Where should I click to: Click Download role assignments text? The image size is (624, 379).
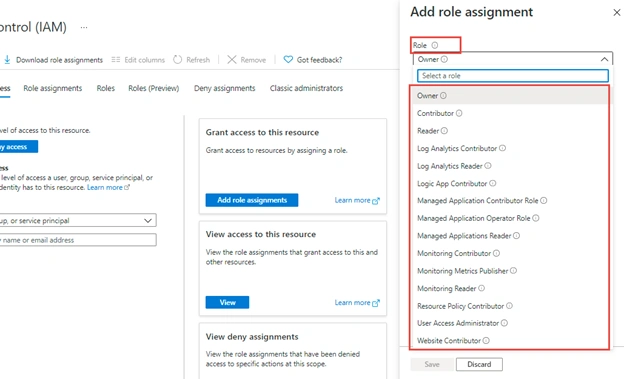click(x=59, y=60)
